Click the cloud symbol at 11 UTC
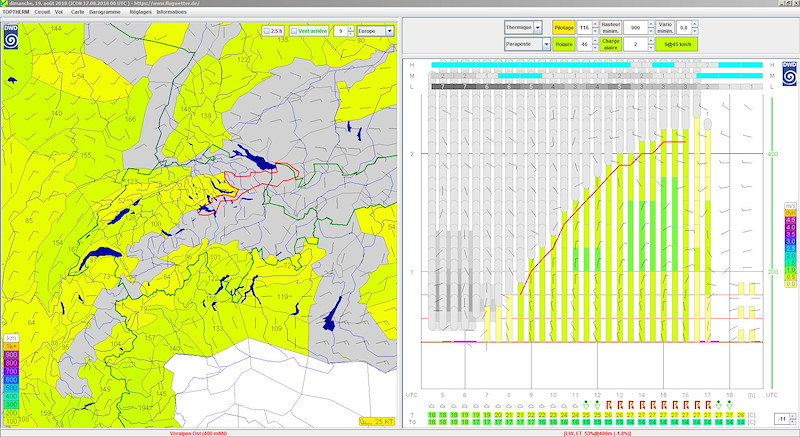800x437 pixels. (575, 406)
